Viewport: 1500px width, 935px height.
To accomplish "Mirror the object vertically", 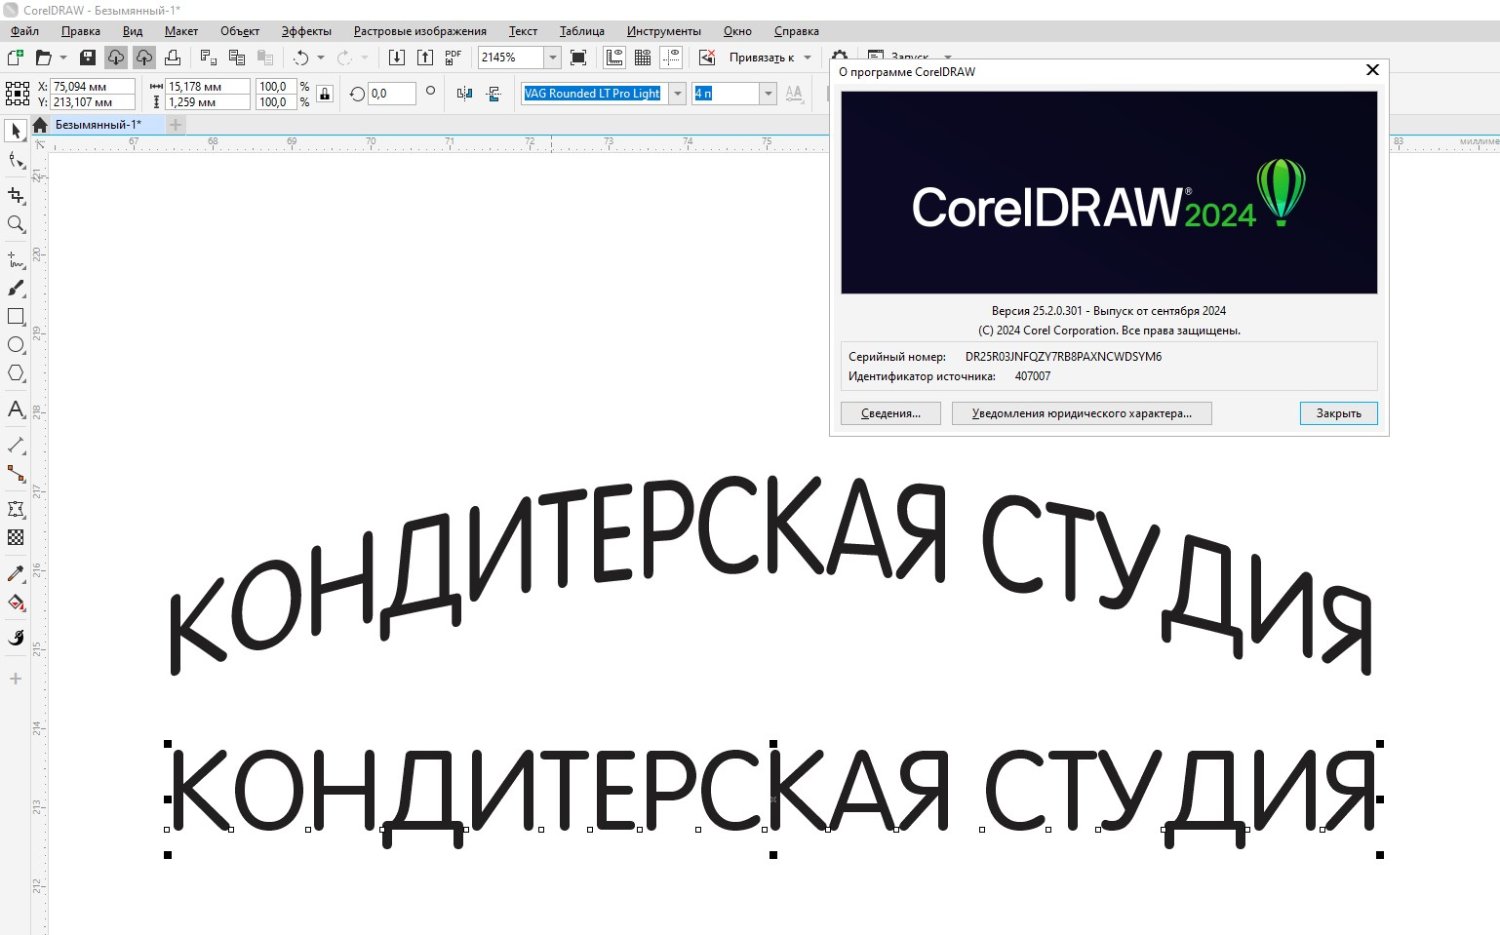I will pos(493,94).
